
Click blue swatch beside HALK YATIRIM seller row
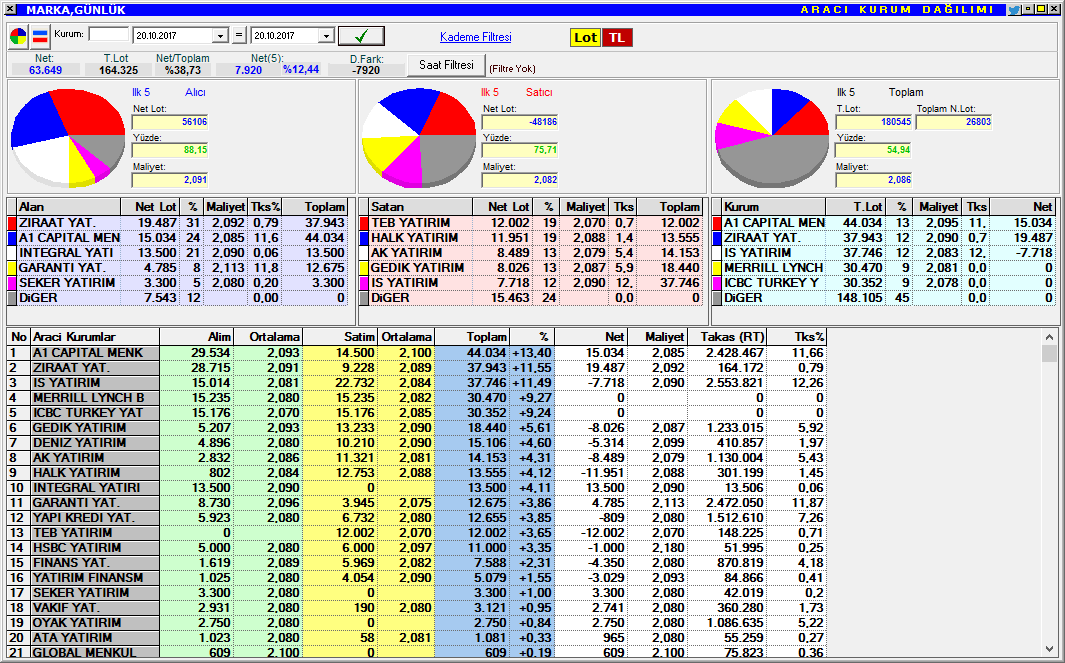[364, 238]
